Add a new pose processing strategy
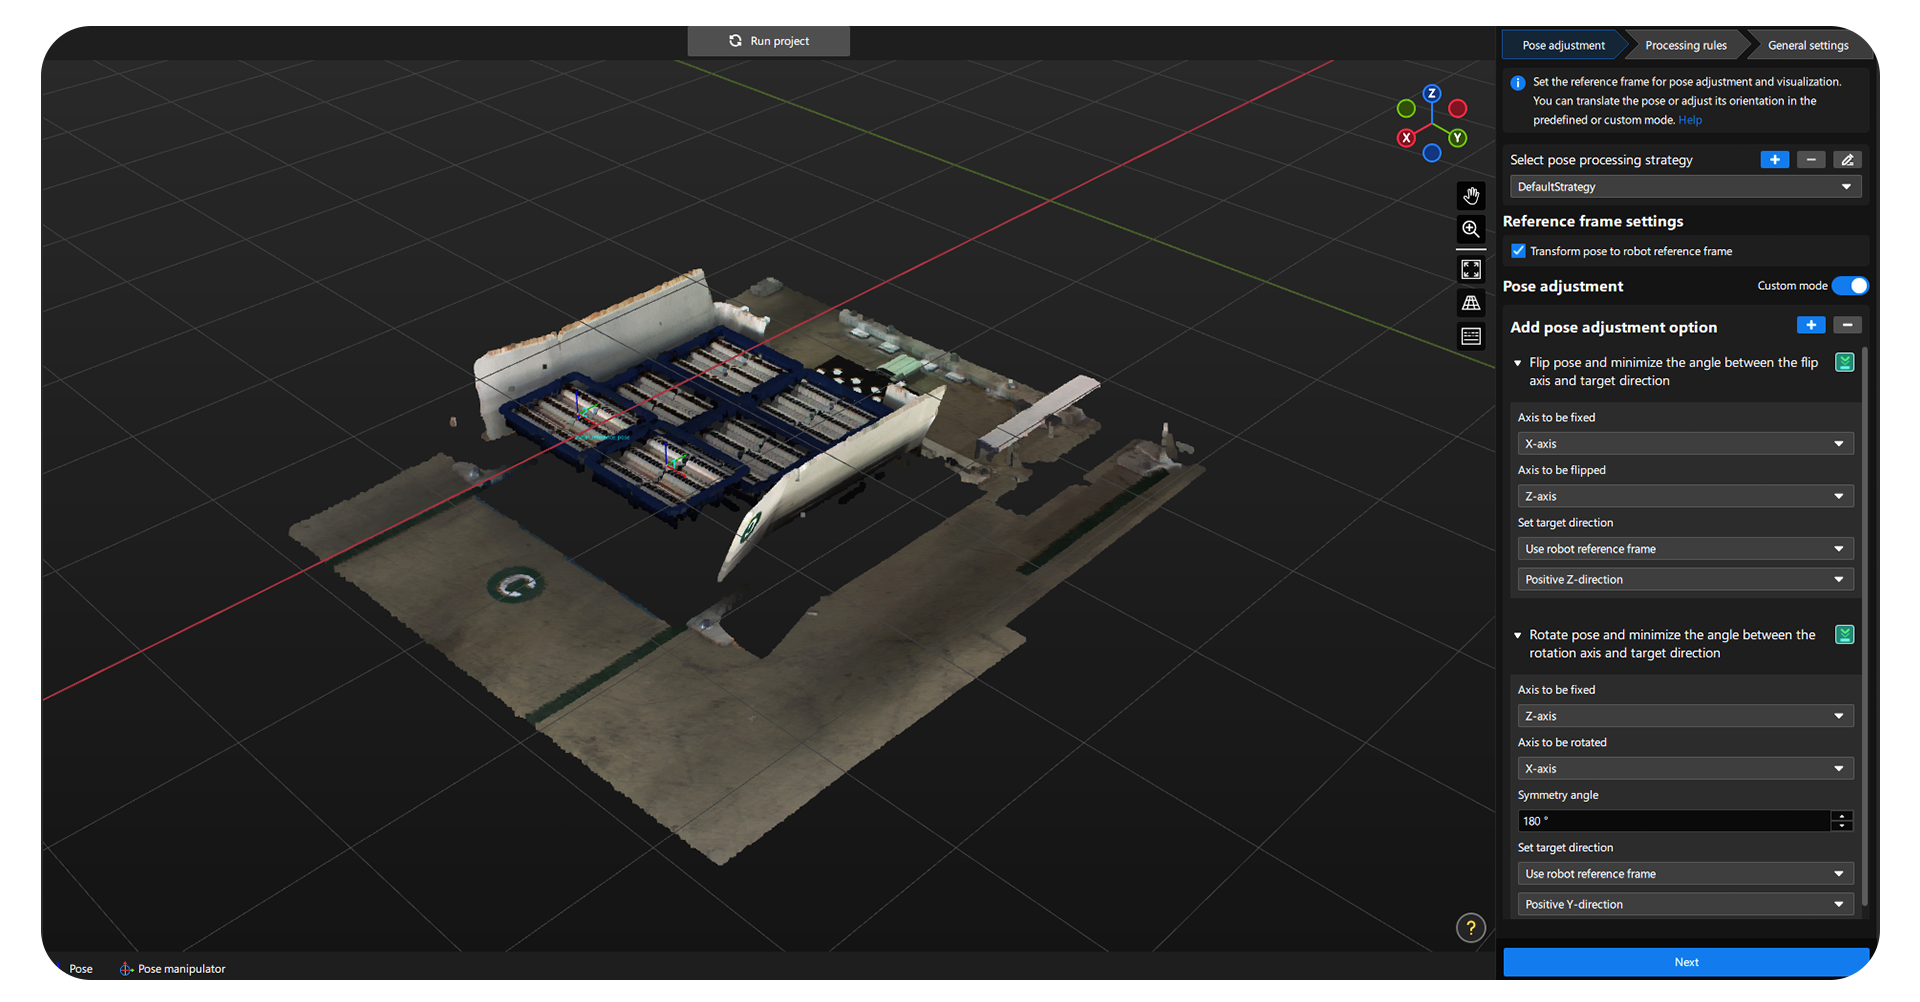Viewport: 1920px width, 1002px height. pyautogui.click(x=1774, y=159)
